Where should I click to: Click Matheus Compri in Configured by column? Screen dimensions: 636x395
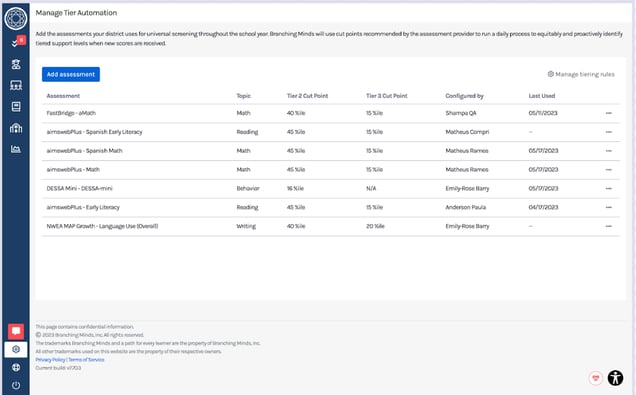[467, 132]
